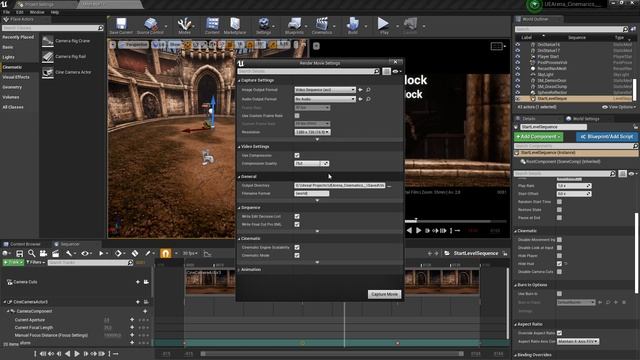Viewport: 640px width, 360px height.
Task: Open the Marketplace toolbar icon
Action: (x=235, y=24)
